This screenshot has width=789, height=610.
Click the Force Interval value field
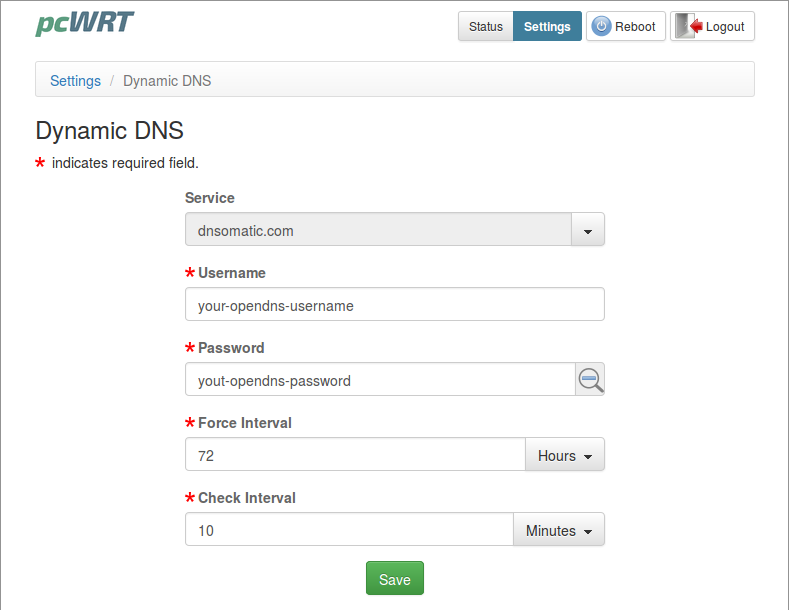pyautogui.click(x=355, y=454)
